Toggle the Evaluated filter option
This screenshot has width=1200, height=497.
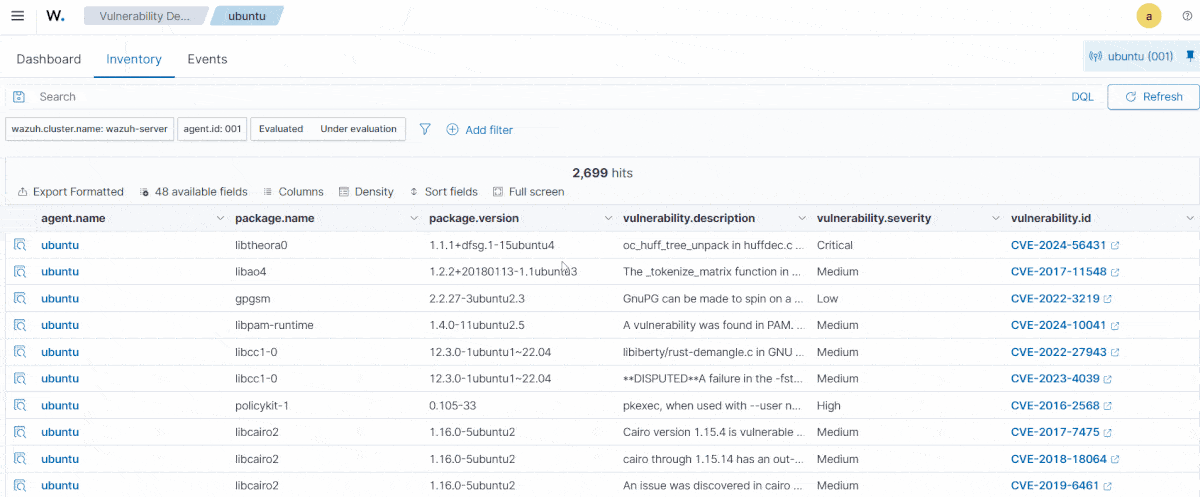point(281,129)
